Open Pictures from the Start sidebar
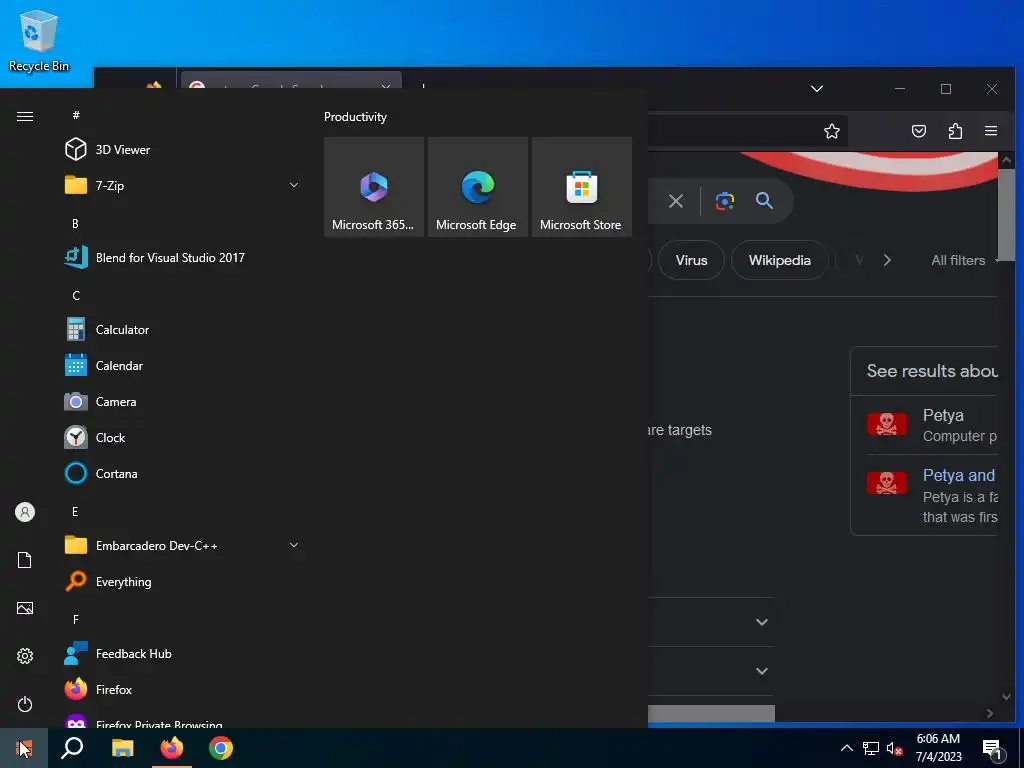Viewport: 1024px width, 768px height. coord(25,608)
